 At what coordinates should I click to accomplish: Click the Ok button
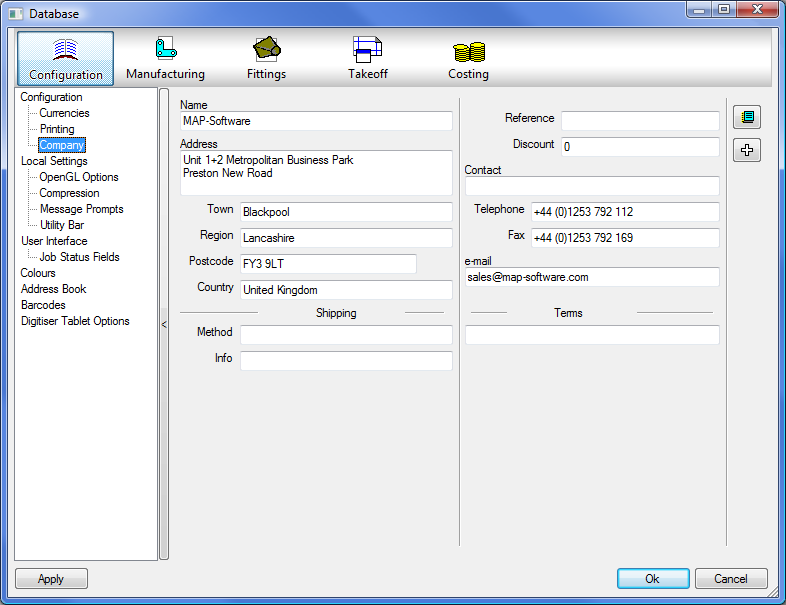(x=653, y=578)
